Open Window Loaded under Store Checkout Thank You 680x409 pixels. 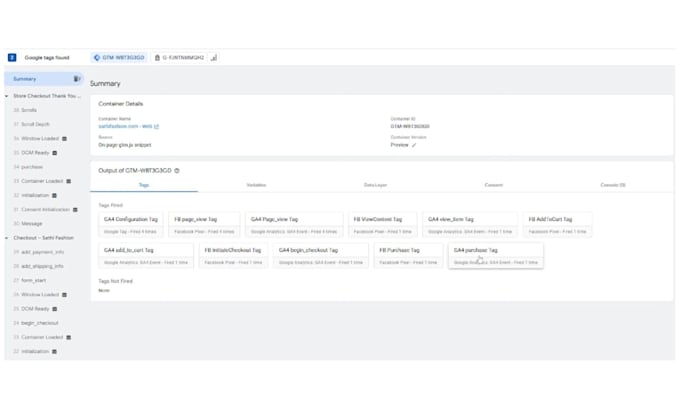(x=40, y=138)
